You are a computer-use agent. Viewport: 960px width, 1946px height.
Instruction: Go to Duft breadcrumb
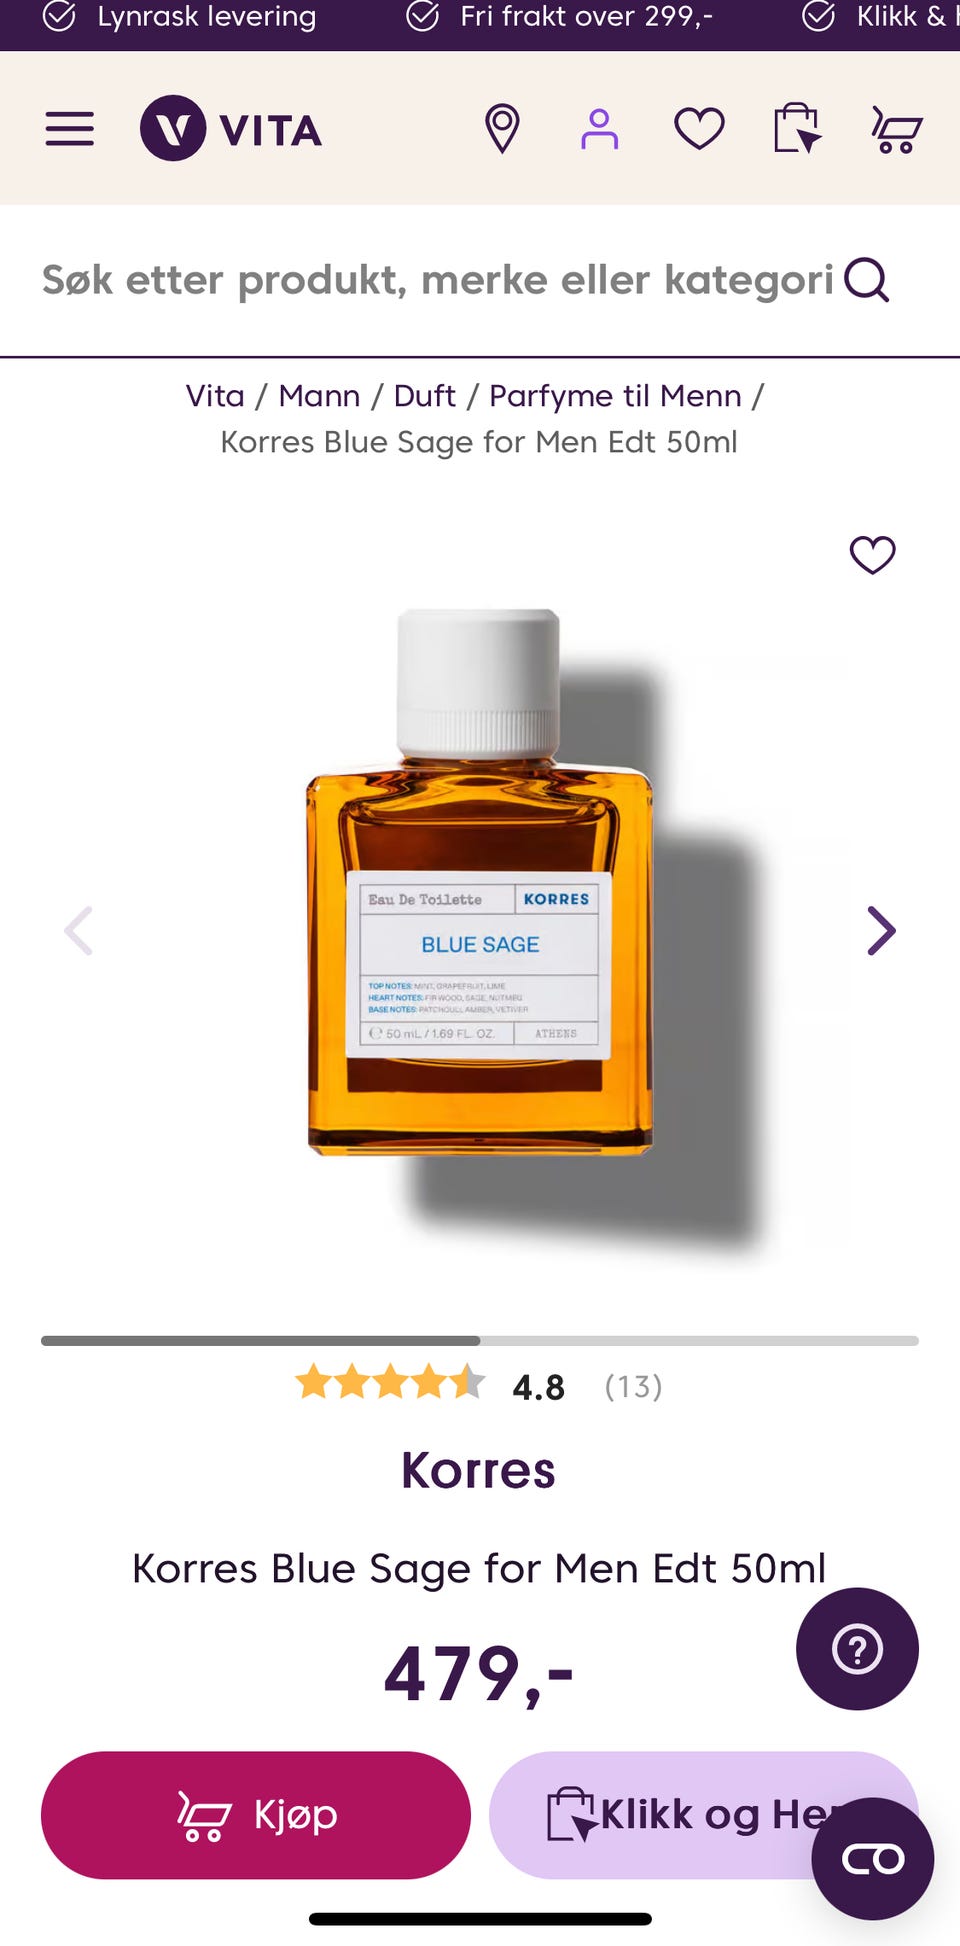(x=425, y=396)
